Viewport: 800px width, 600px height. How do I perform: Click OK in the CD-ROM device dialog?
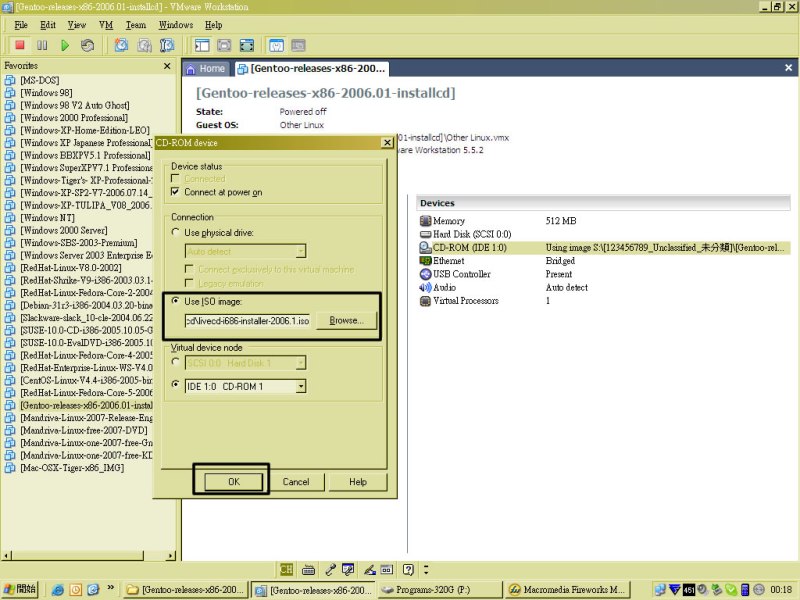(234, 482)
